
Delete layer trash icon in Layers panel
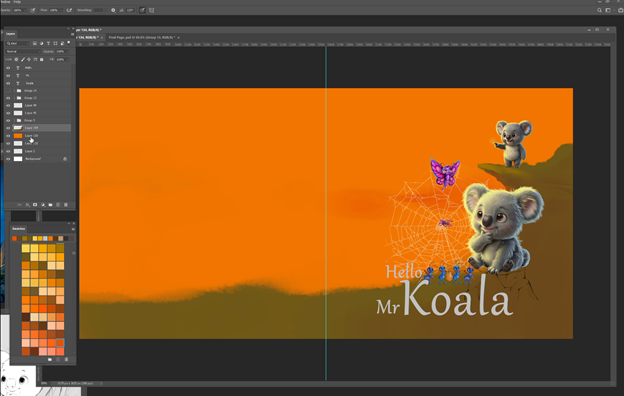coord(66,205)
